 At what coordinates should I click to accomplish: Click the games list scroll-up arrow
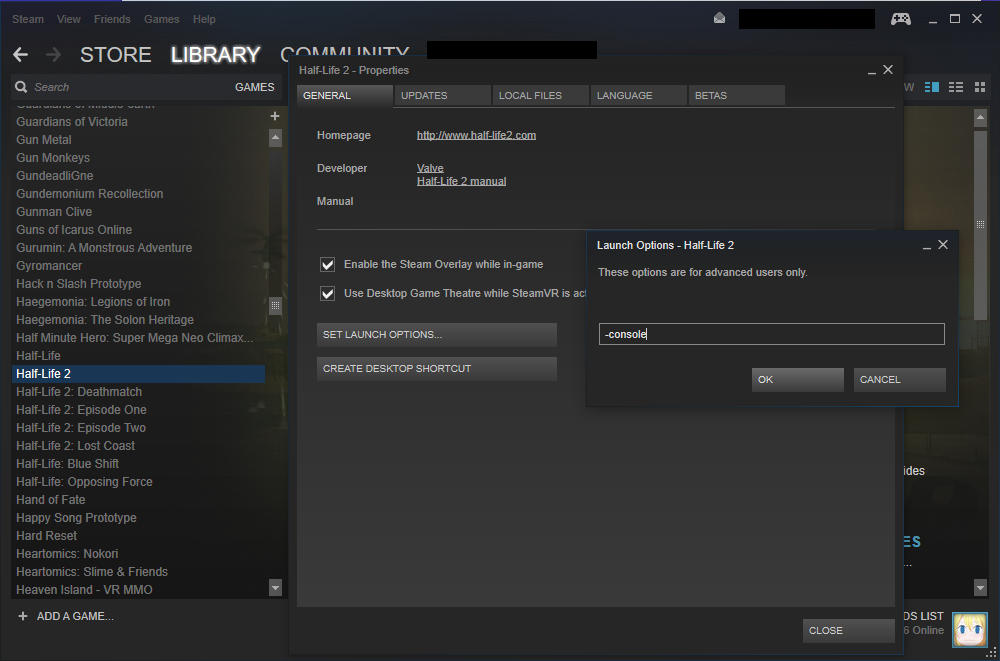[x=276, y=137]
